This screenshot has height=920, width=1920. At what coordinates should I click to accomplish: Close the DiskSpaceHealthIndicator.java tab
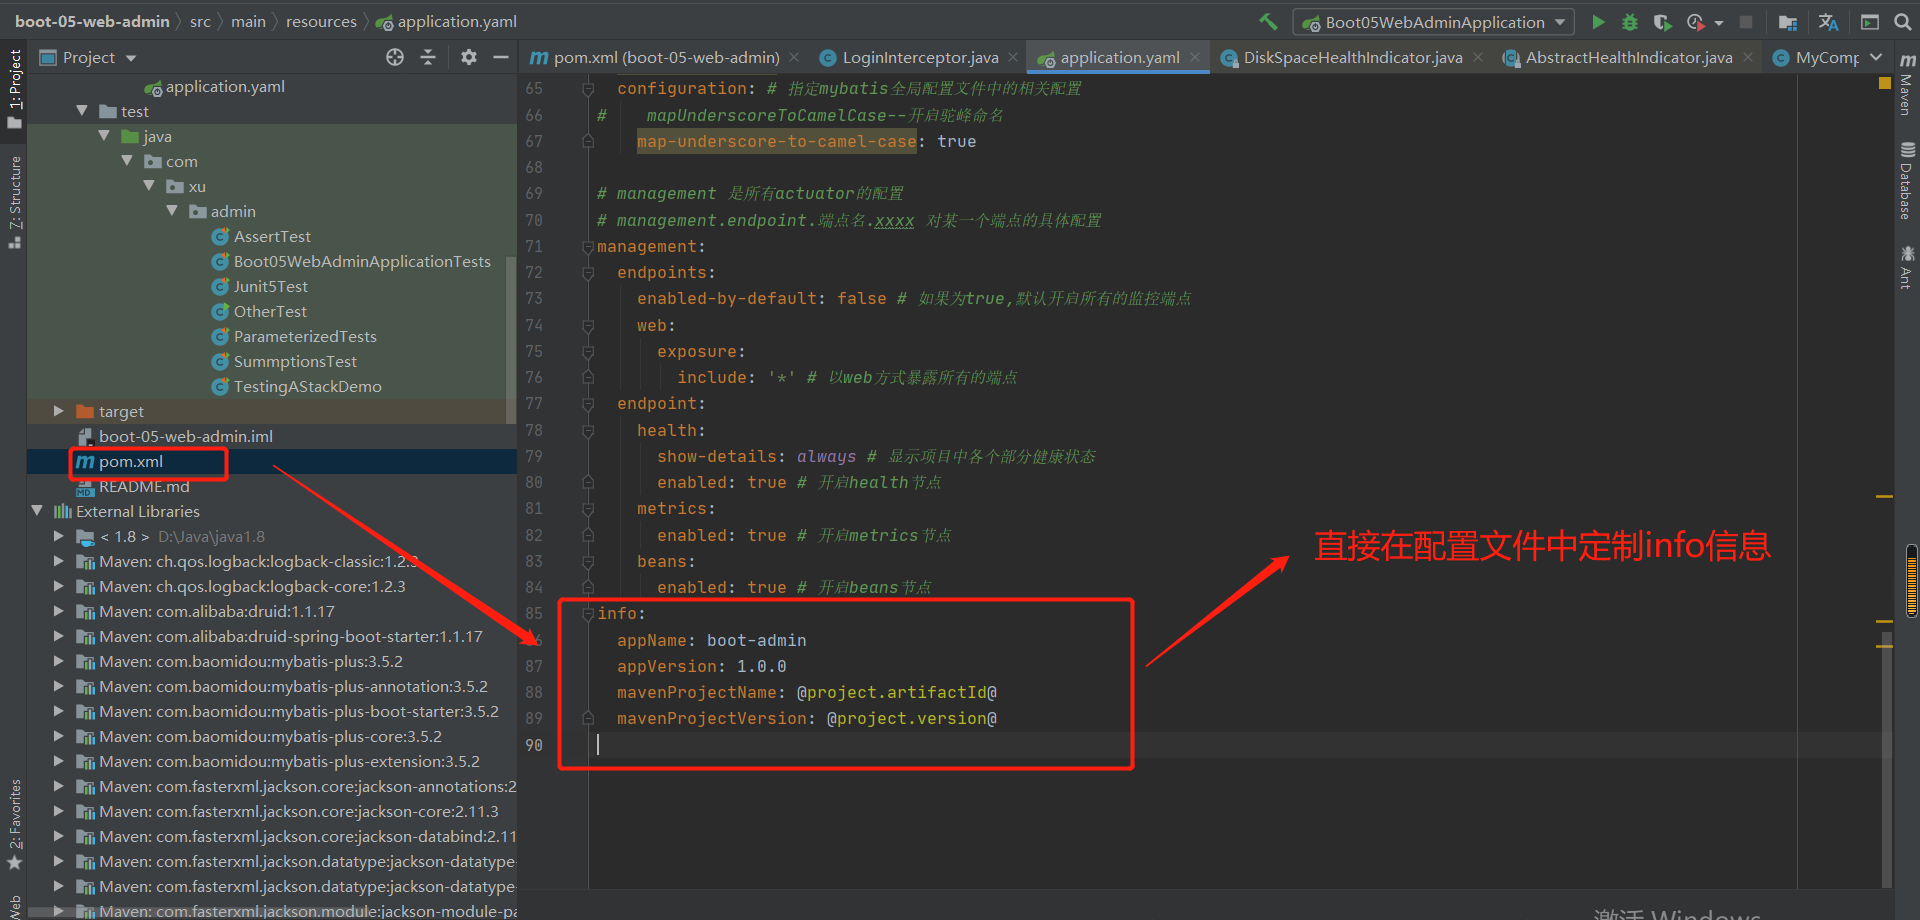(1478, 58)
